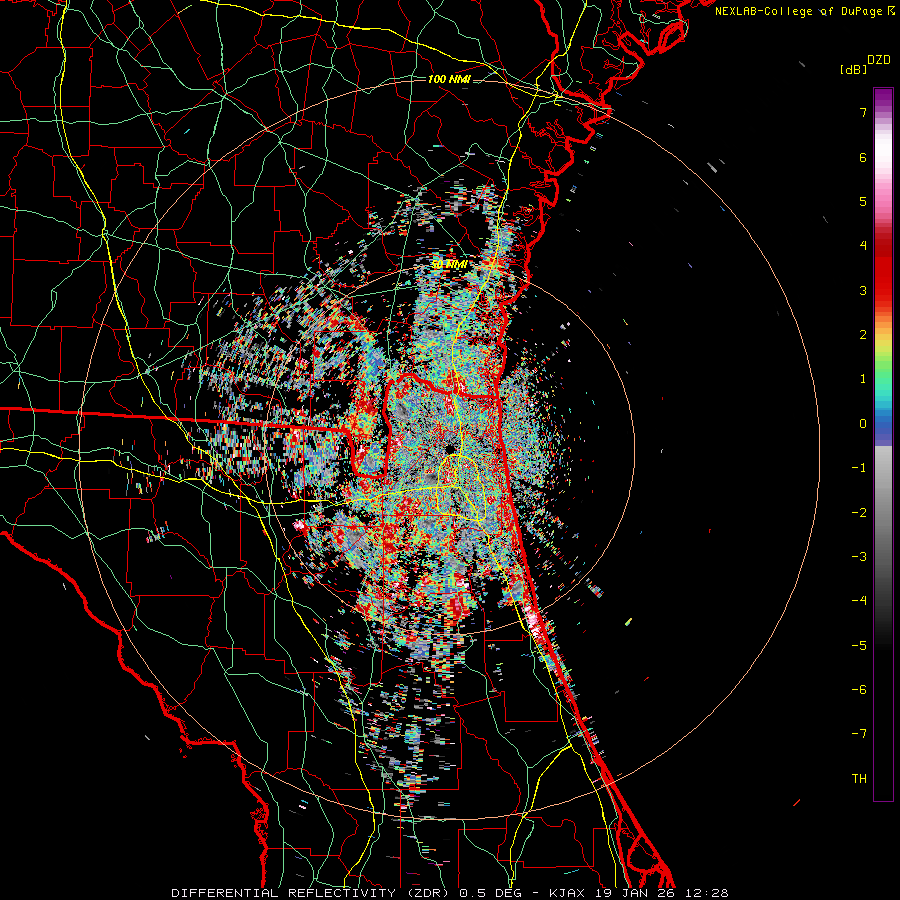
Task: Click the 50 NMI range ring label
Action: pyautogui.click(x=449, y=265)
